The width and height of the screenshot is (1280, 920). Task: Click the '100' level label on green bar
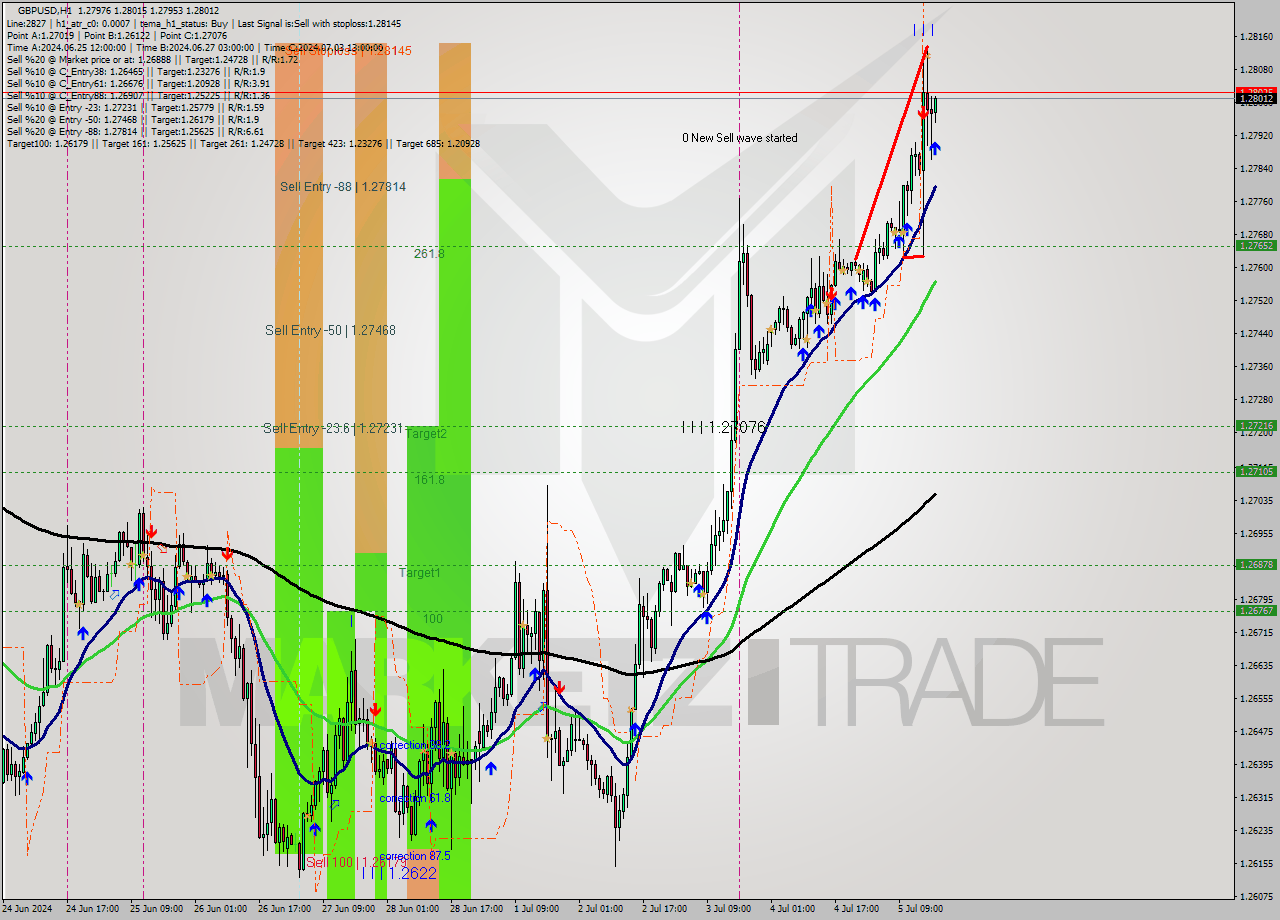[x=432, y=619]
